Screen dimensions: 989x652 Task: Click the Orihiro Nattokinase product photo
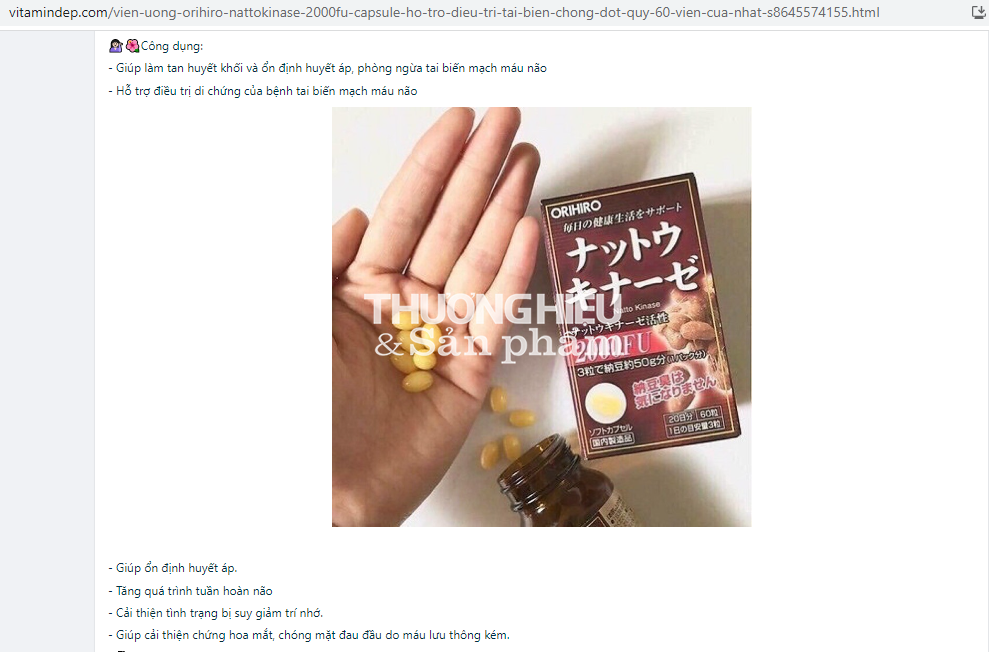[541, 317]
